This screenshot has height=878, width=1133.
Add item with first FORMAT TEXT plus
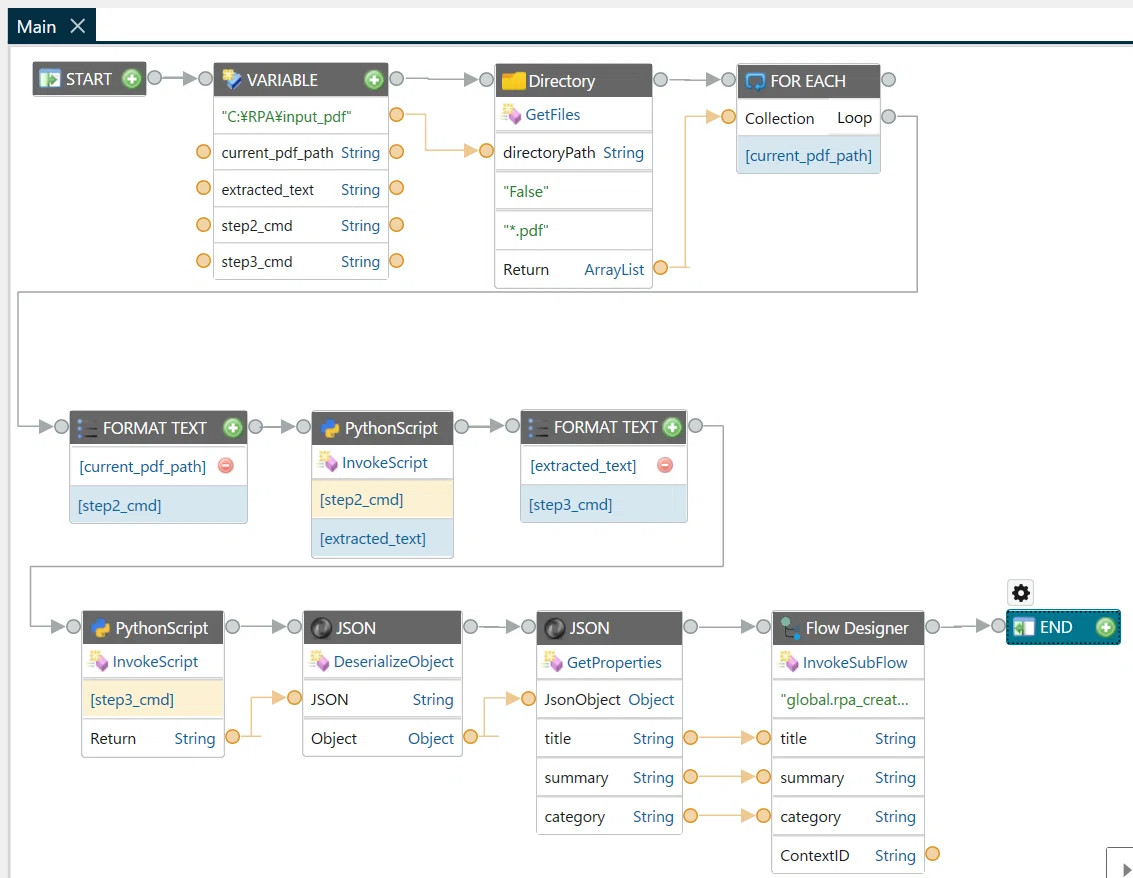tap(233, 428)
